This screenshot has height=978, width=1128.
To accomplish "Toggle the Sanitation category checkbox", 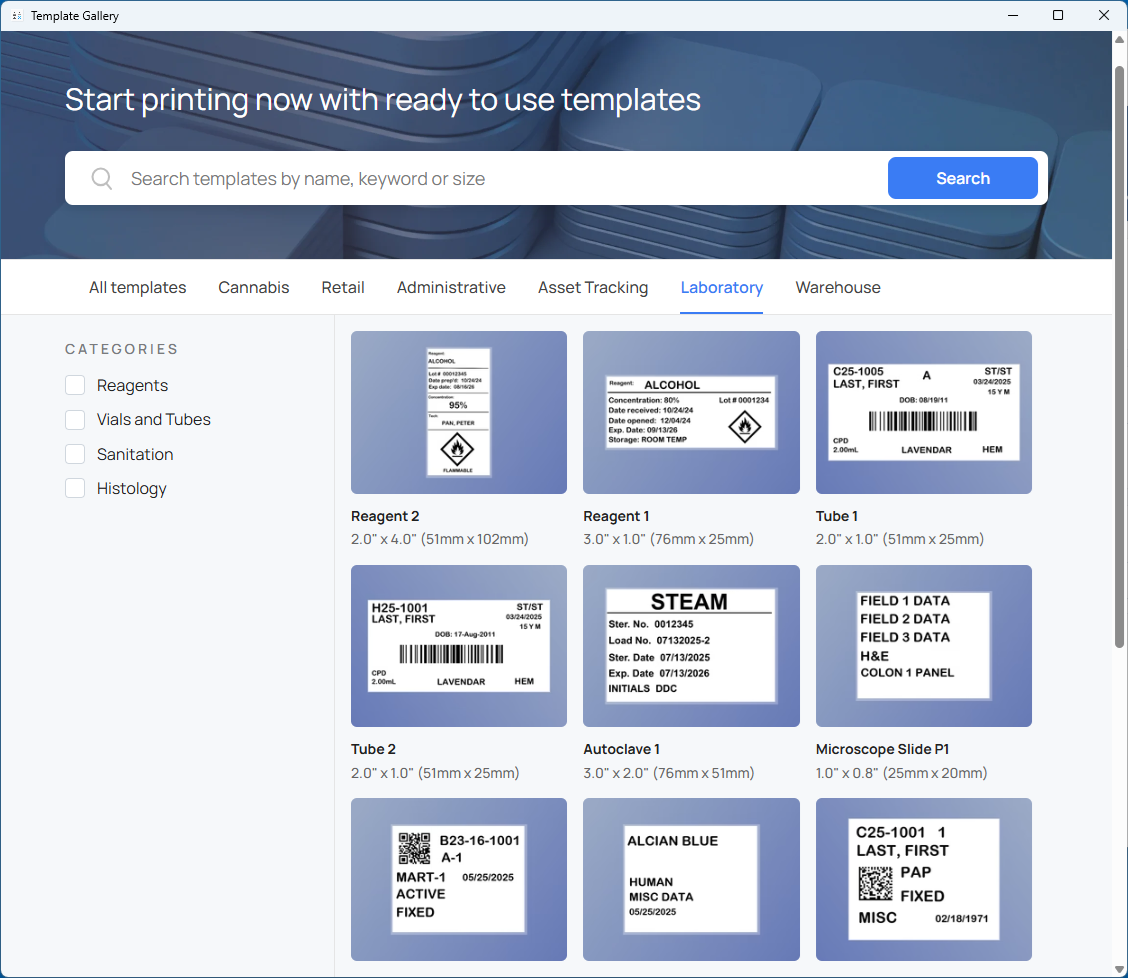I will (x=75, y=455).
